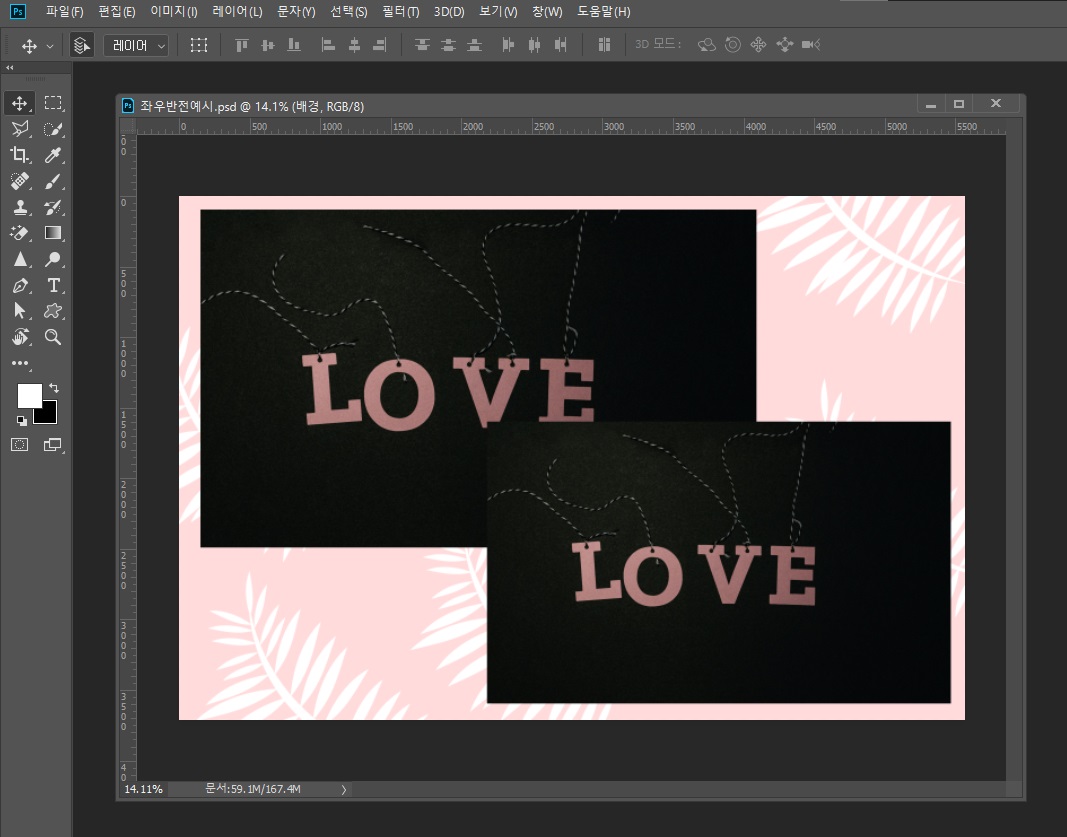Align right edges of layers

[380, 45]
